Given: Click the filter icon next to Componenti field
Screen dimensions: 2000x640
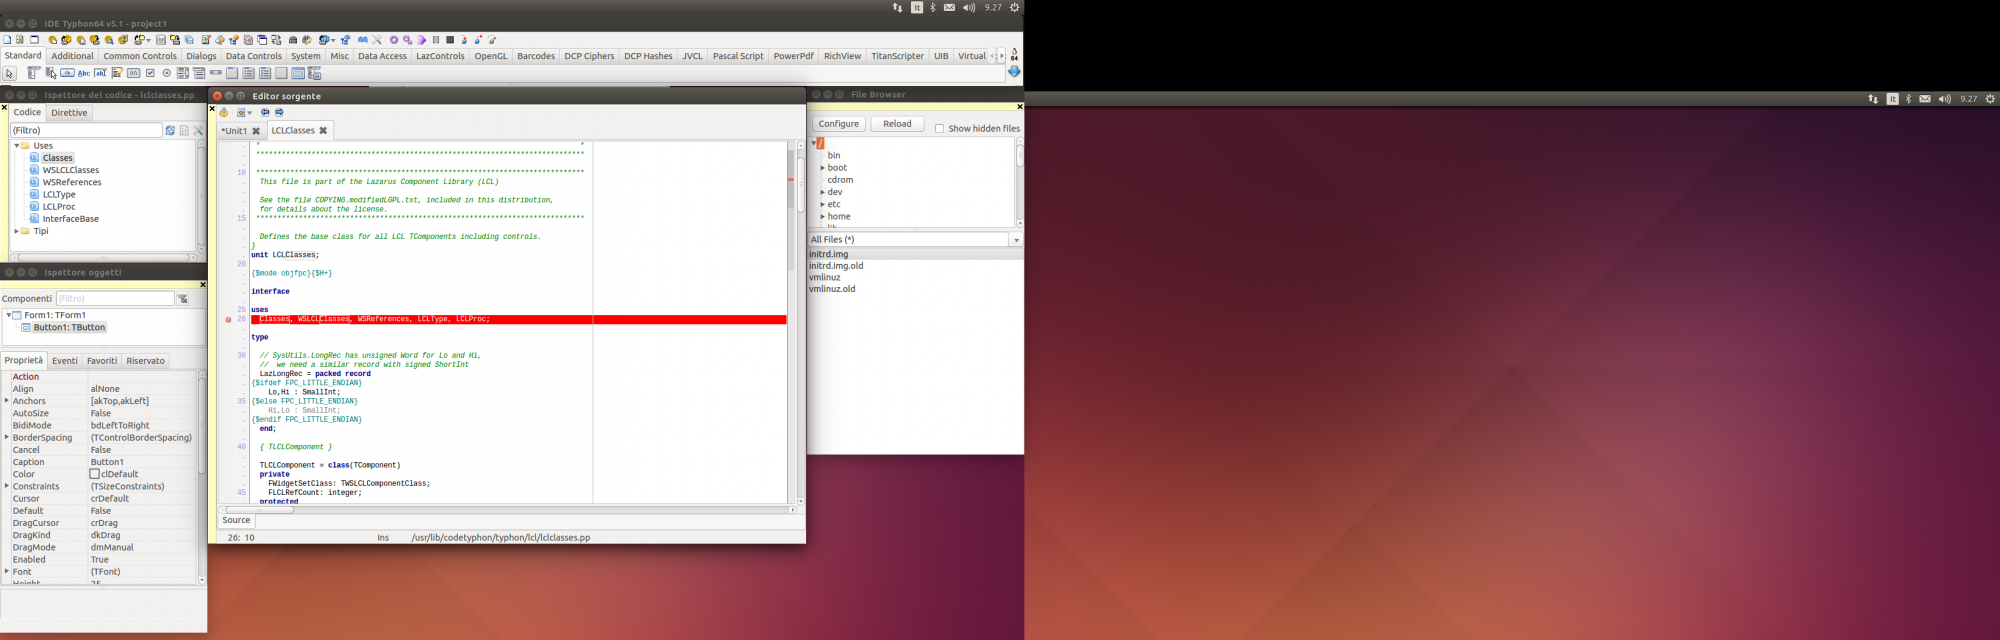Looking at the screenshot, I should [x=183, y=299].
